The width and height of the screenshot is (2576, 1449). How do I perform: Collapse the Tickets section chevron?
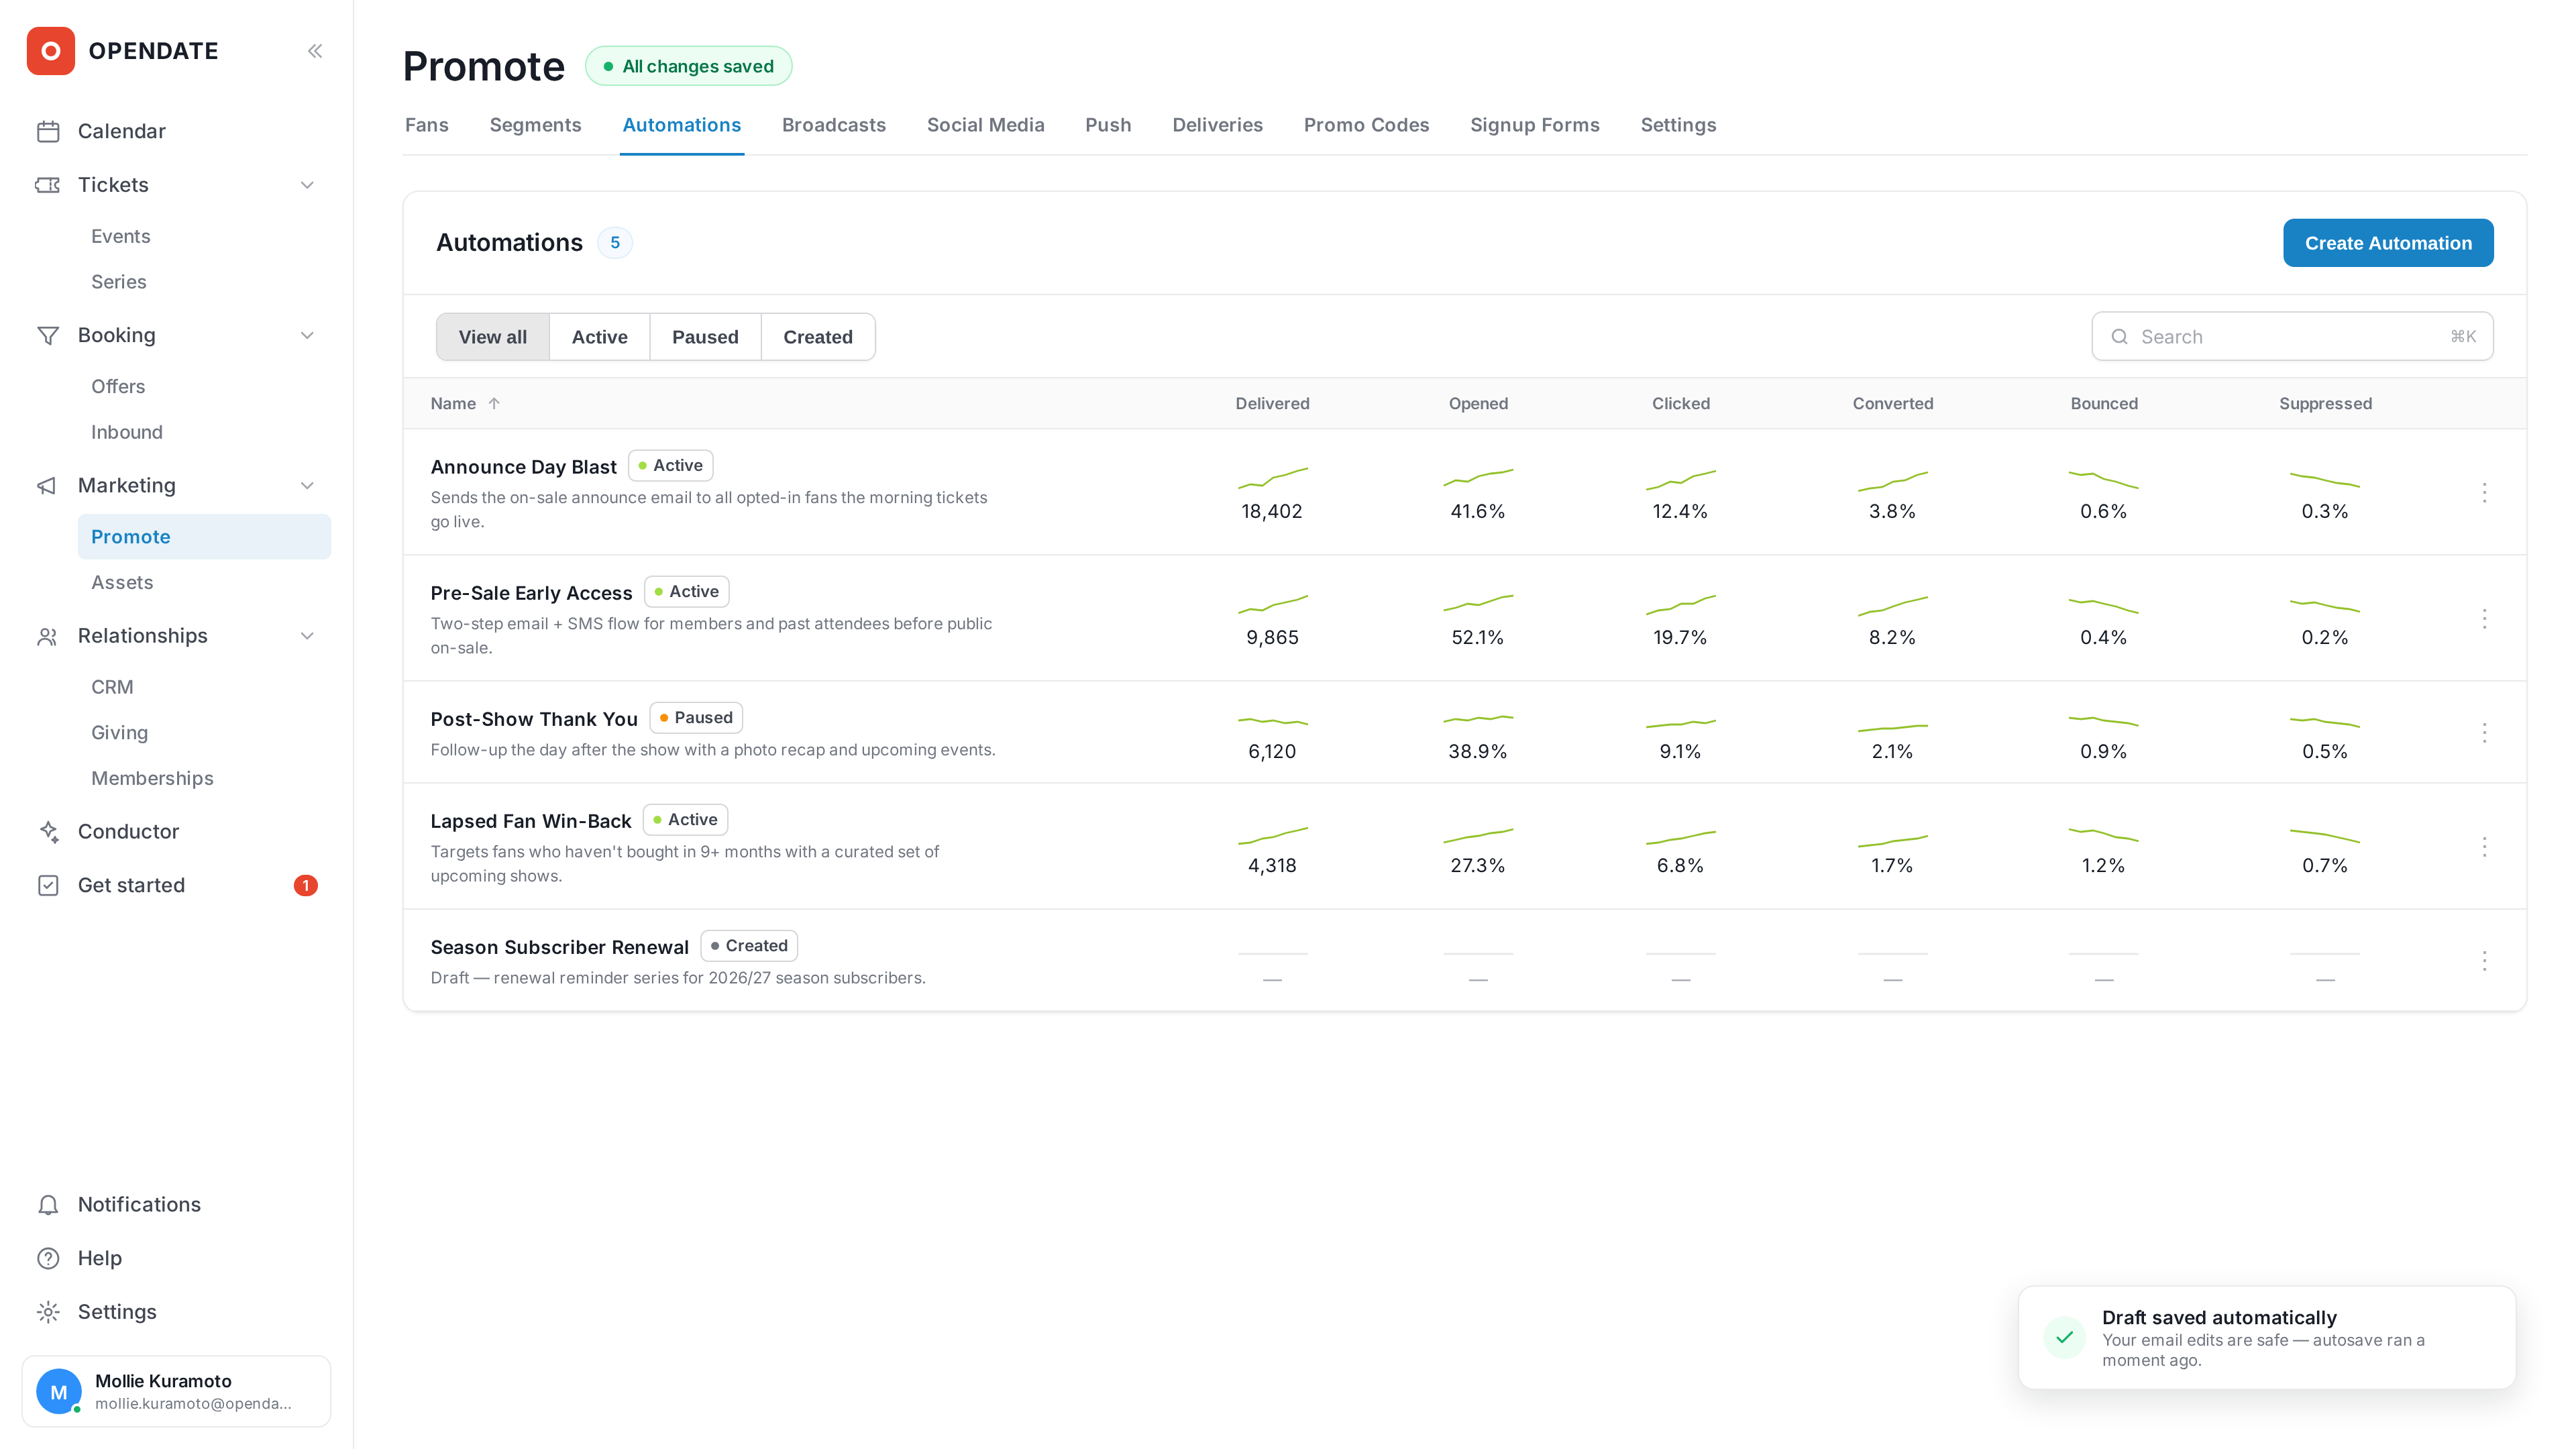(x=307, y=185)
